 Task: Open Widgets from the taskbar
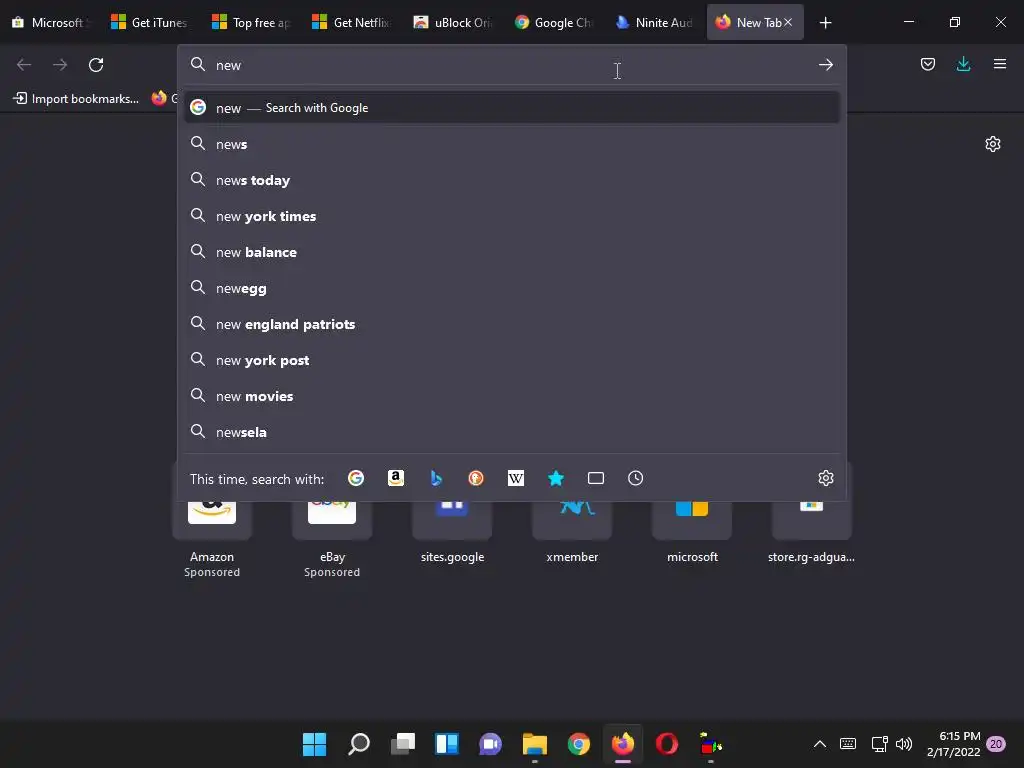(447, 744)
